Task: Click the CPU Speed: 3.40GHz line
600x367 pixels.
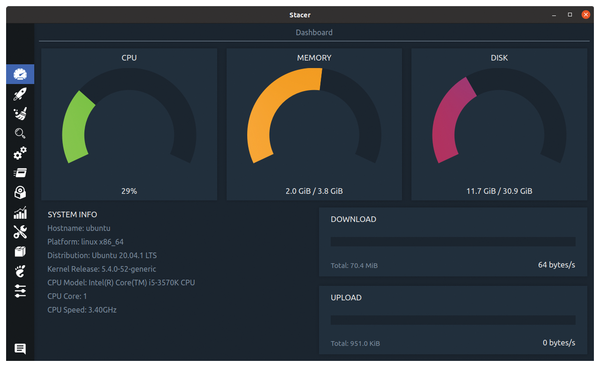Action: coord(82,310)
